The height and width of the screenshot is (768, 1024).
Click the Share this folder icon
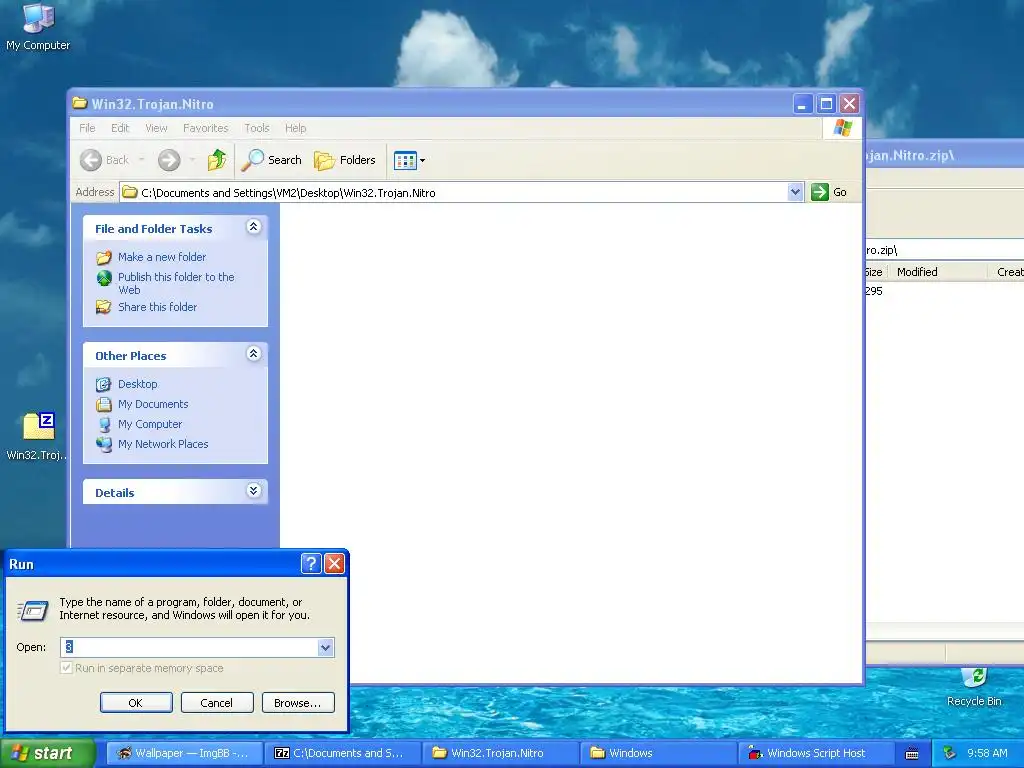104,307
